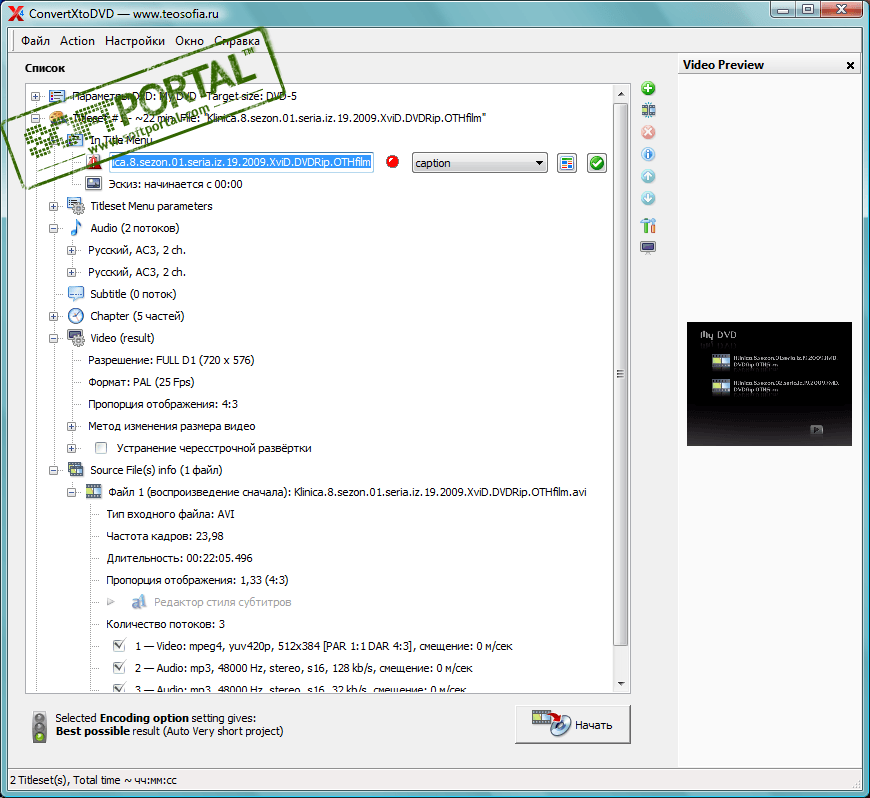This screenshot has width=870, height=798.
Task: Move item down with the down-arrow icon
Action: tap(648, 198)
